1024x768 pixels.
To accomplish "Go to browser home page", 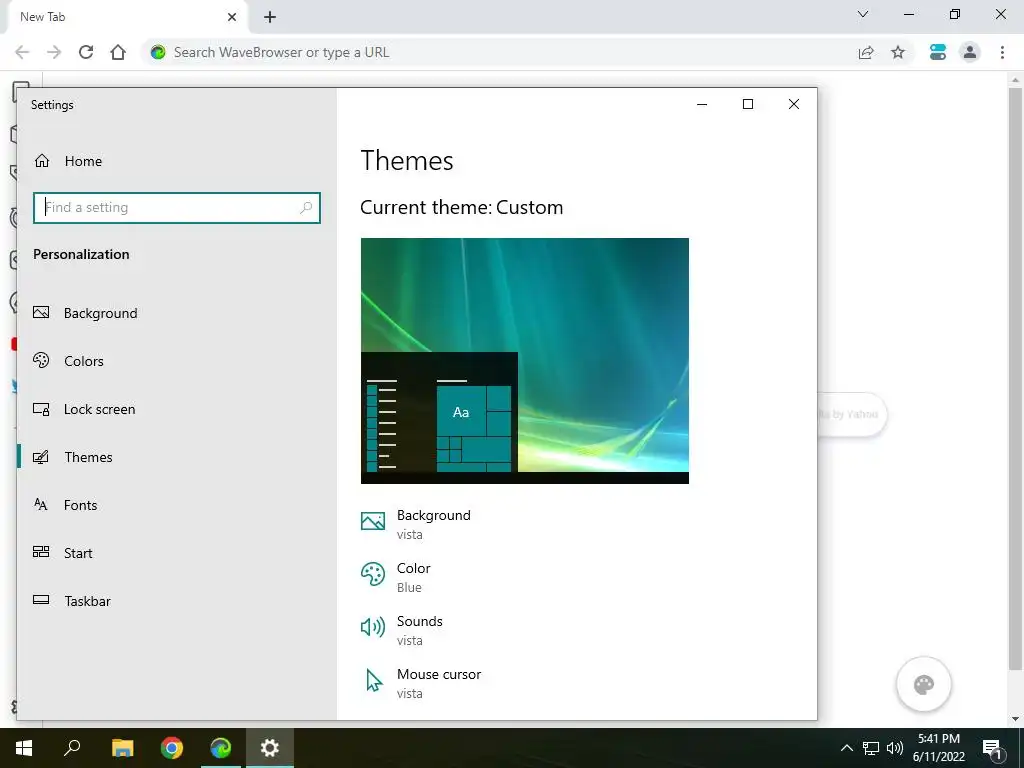I will [x=118, y=52].
